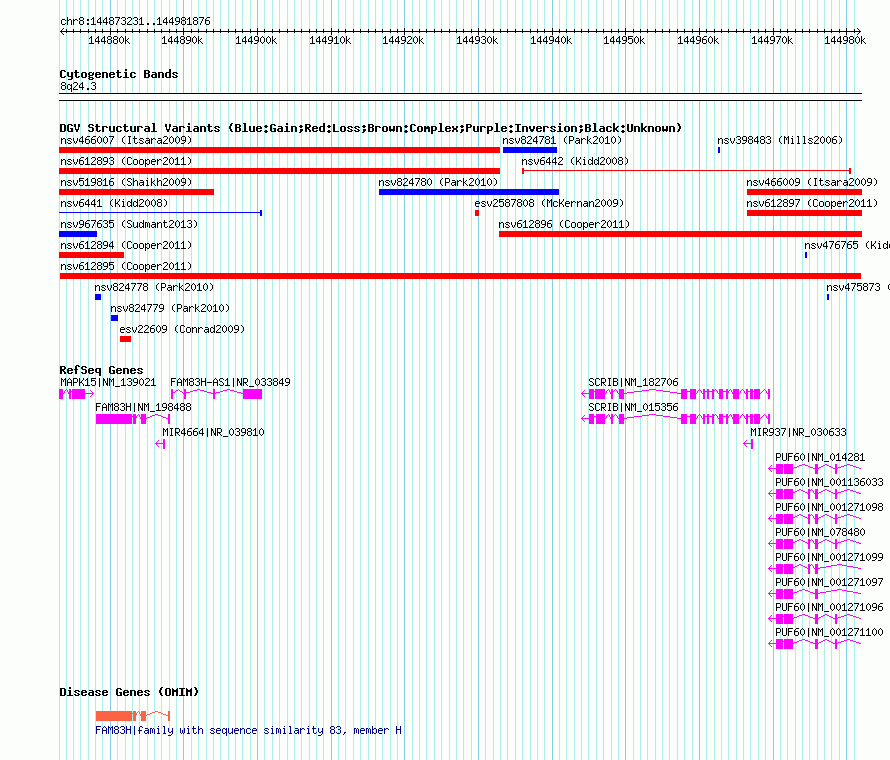Open the FAM83H family with sequence similarity link
The width and height of the screenshot is (890, 760).
248,730
